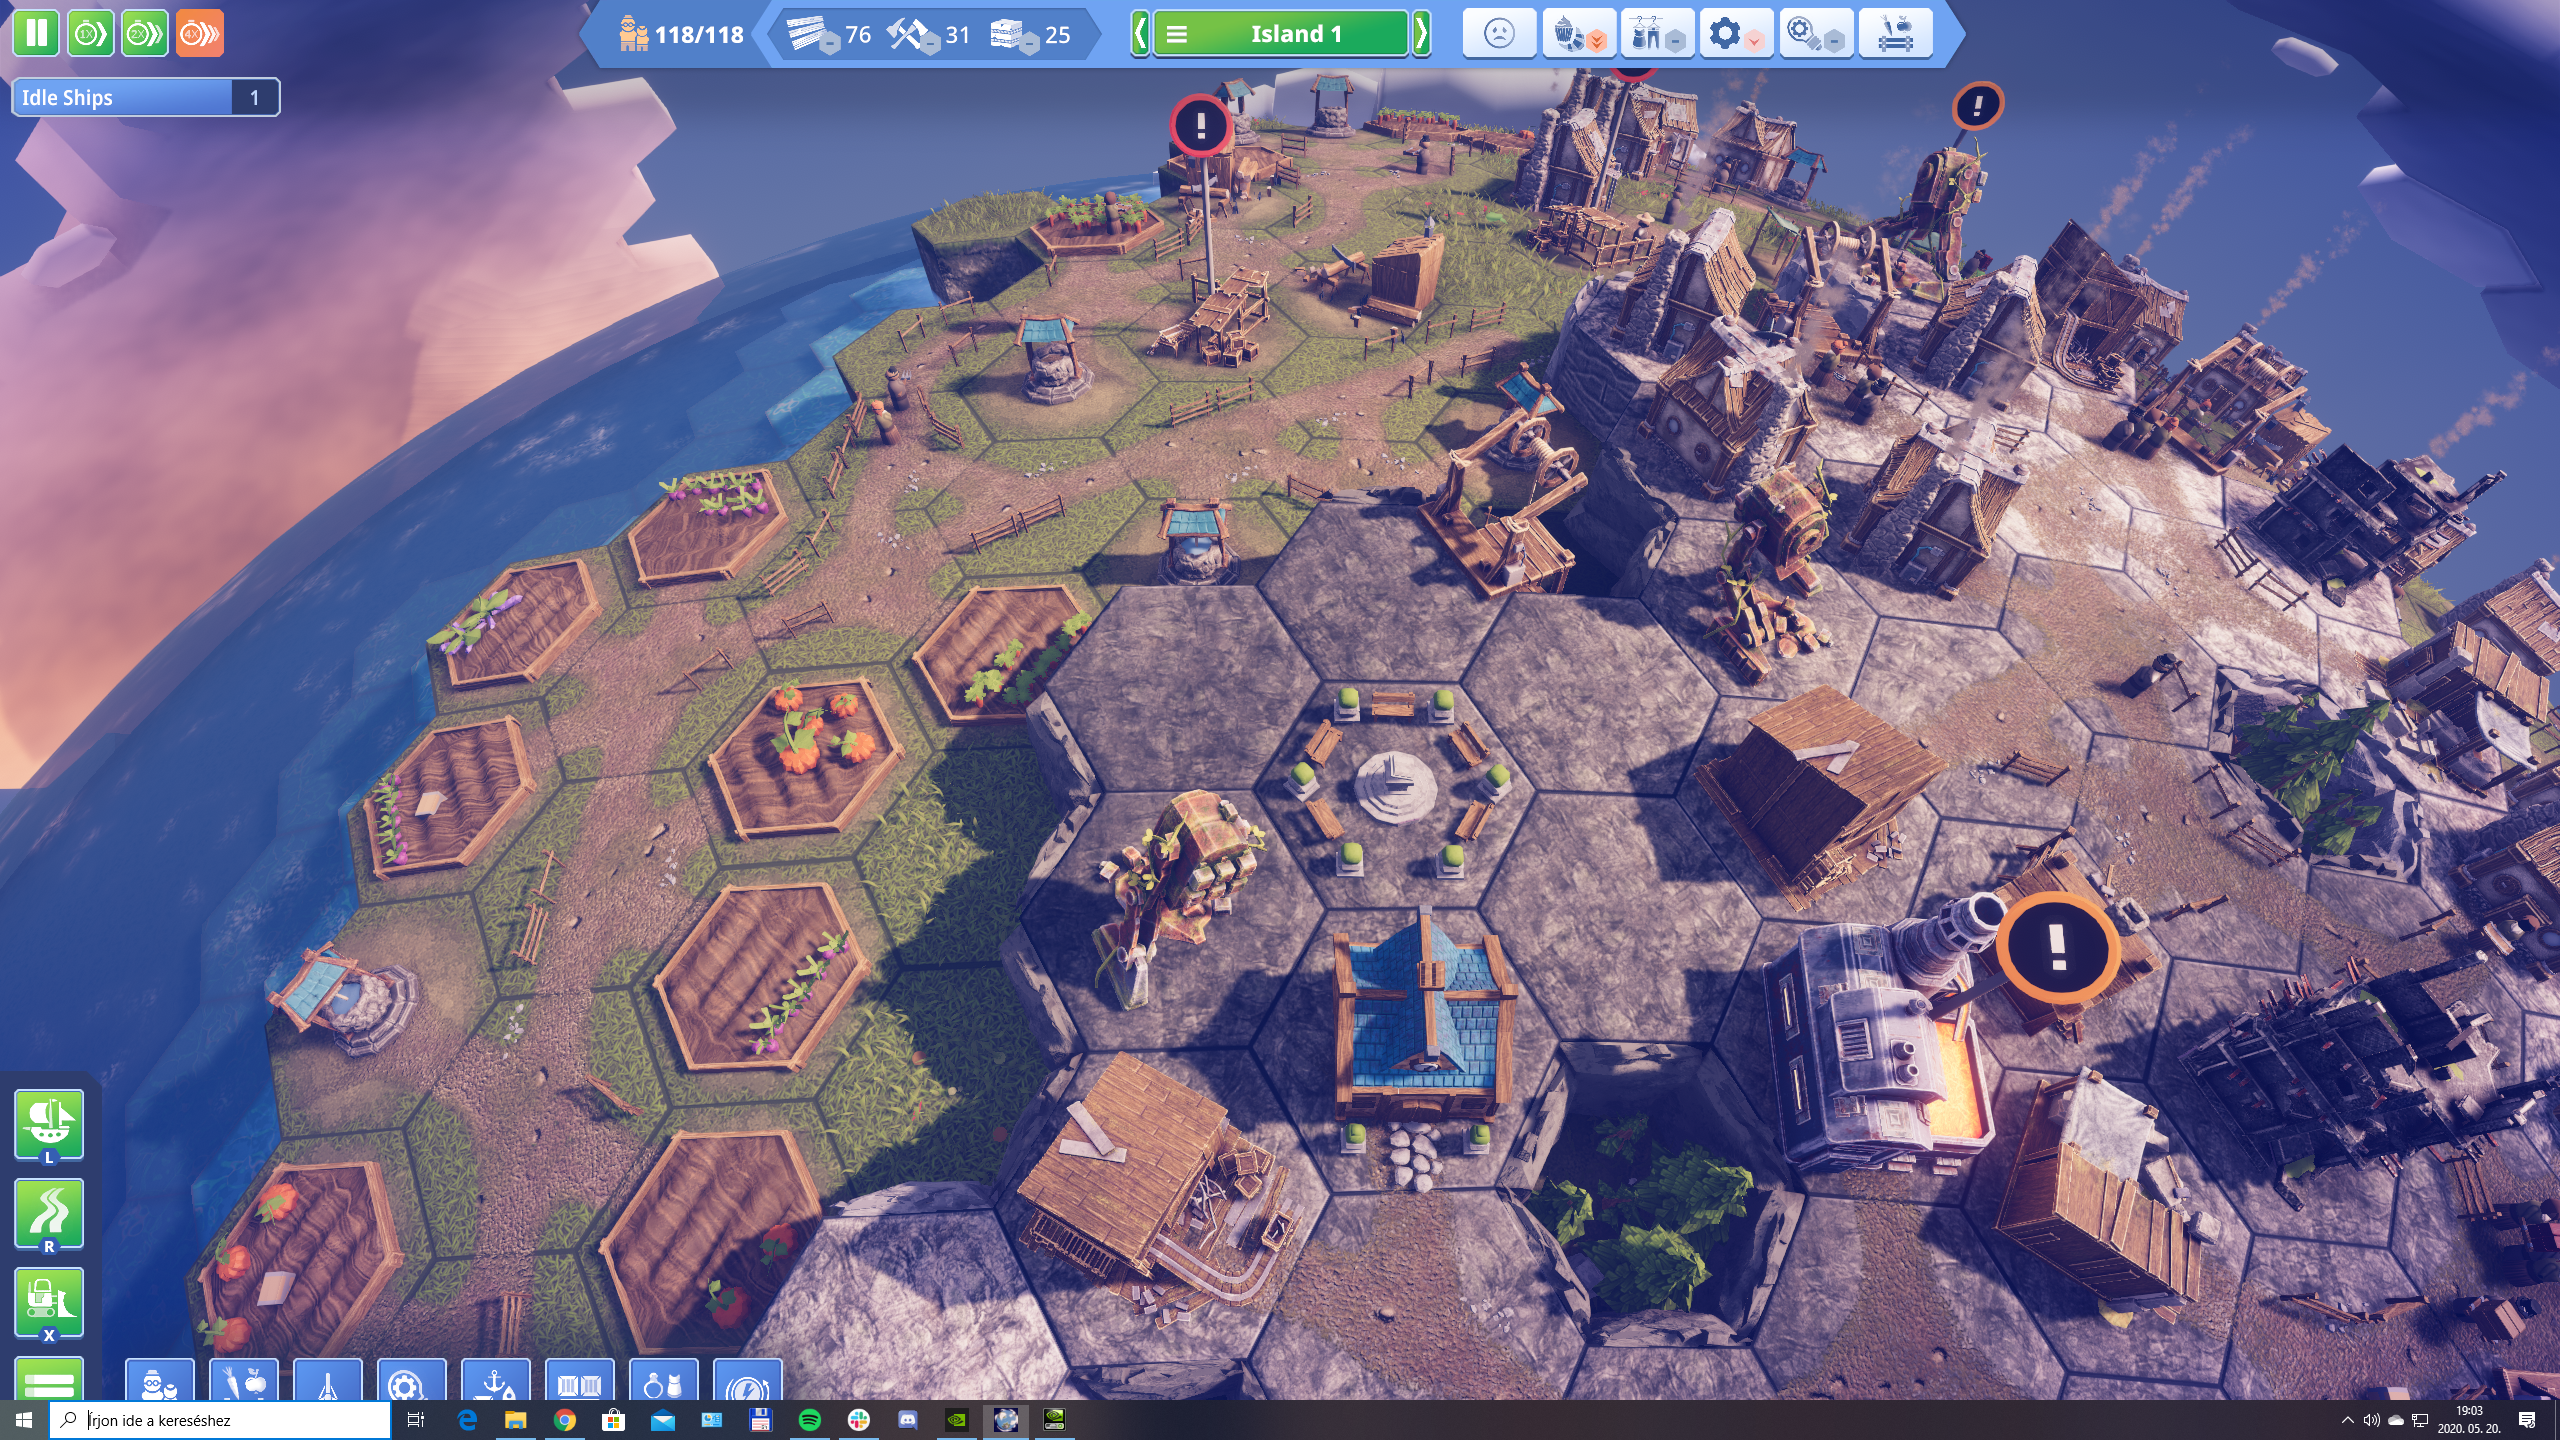Open Discord from the taskbar
The image size is (2560, 1440).
(x=907, y=1420)
